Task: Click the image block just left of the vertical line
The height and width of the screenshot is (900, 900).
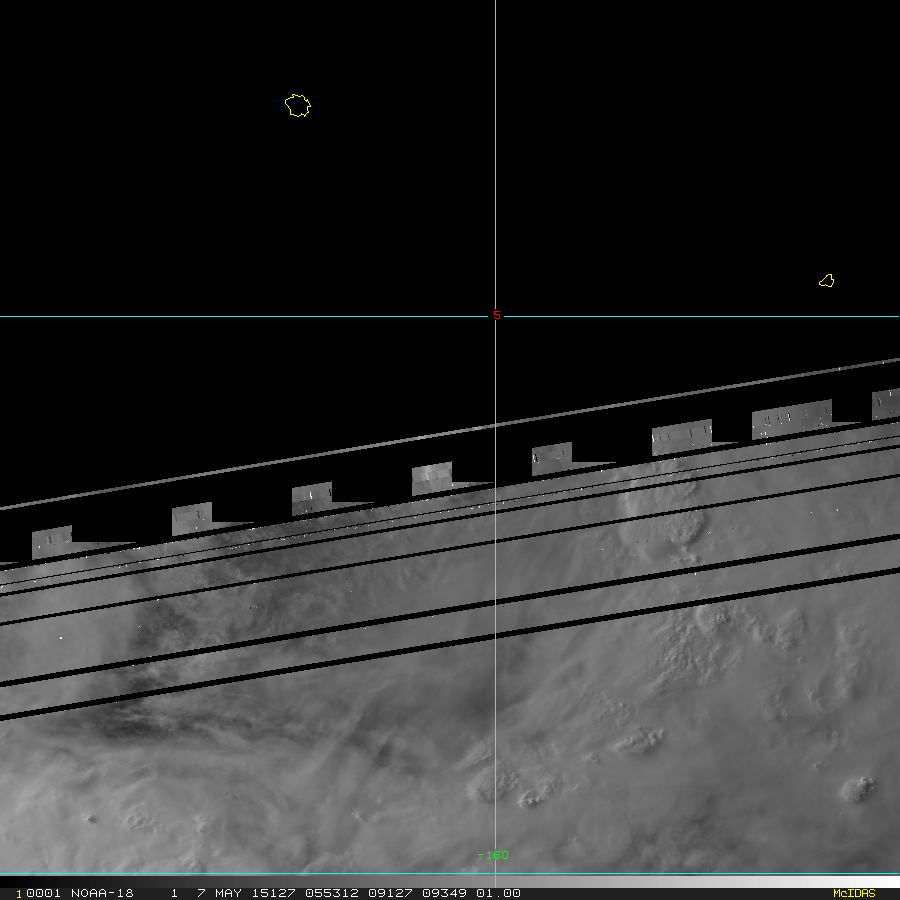Action: coord(432,478)
